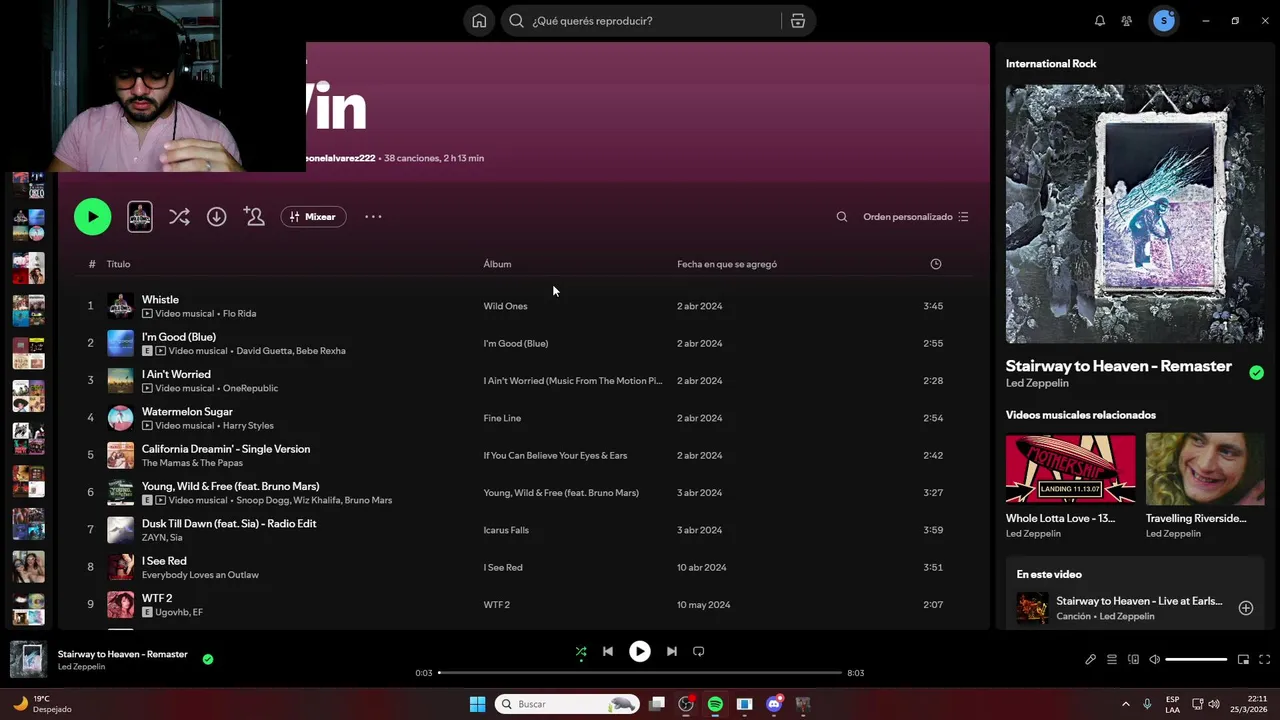Open artist Flo Rida link
Screen dimensions: 1280x720
coord(239,314)
